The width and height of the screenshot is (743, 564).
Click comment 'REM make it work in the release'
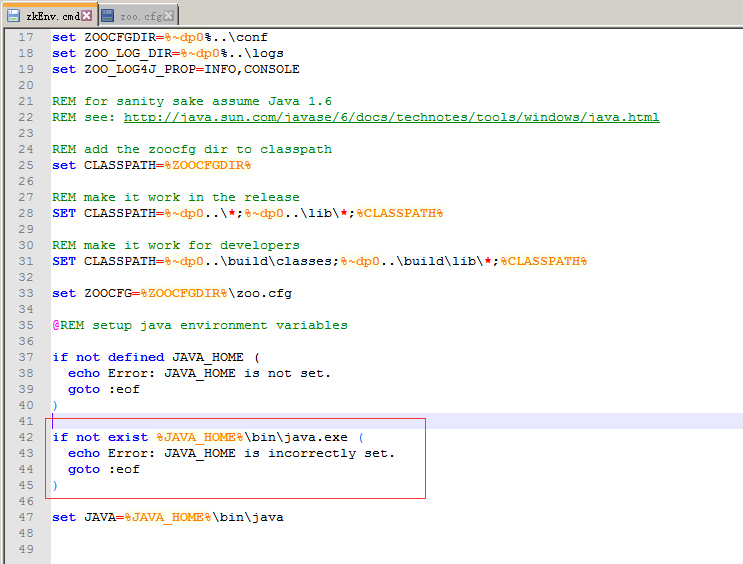176,197
